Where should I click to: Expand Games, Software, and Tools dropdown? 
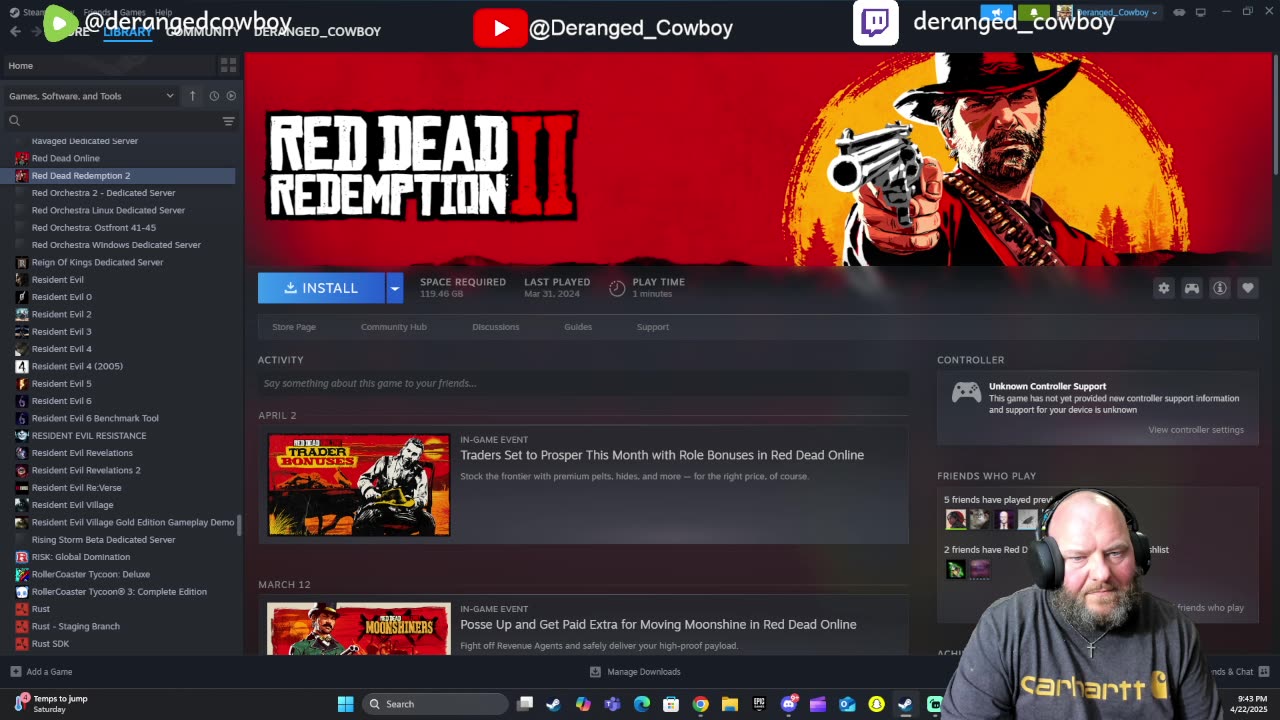click(x=91, y=96)
